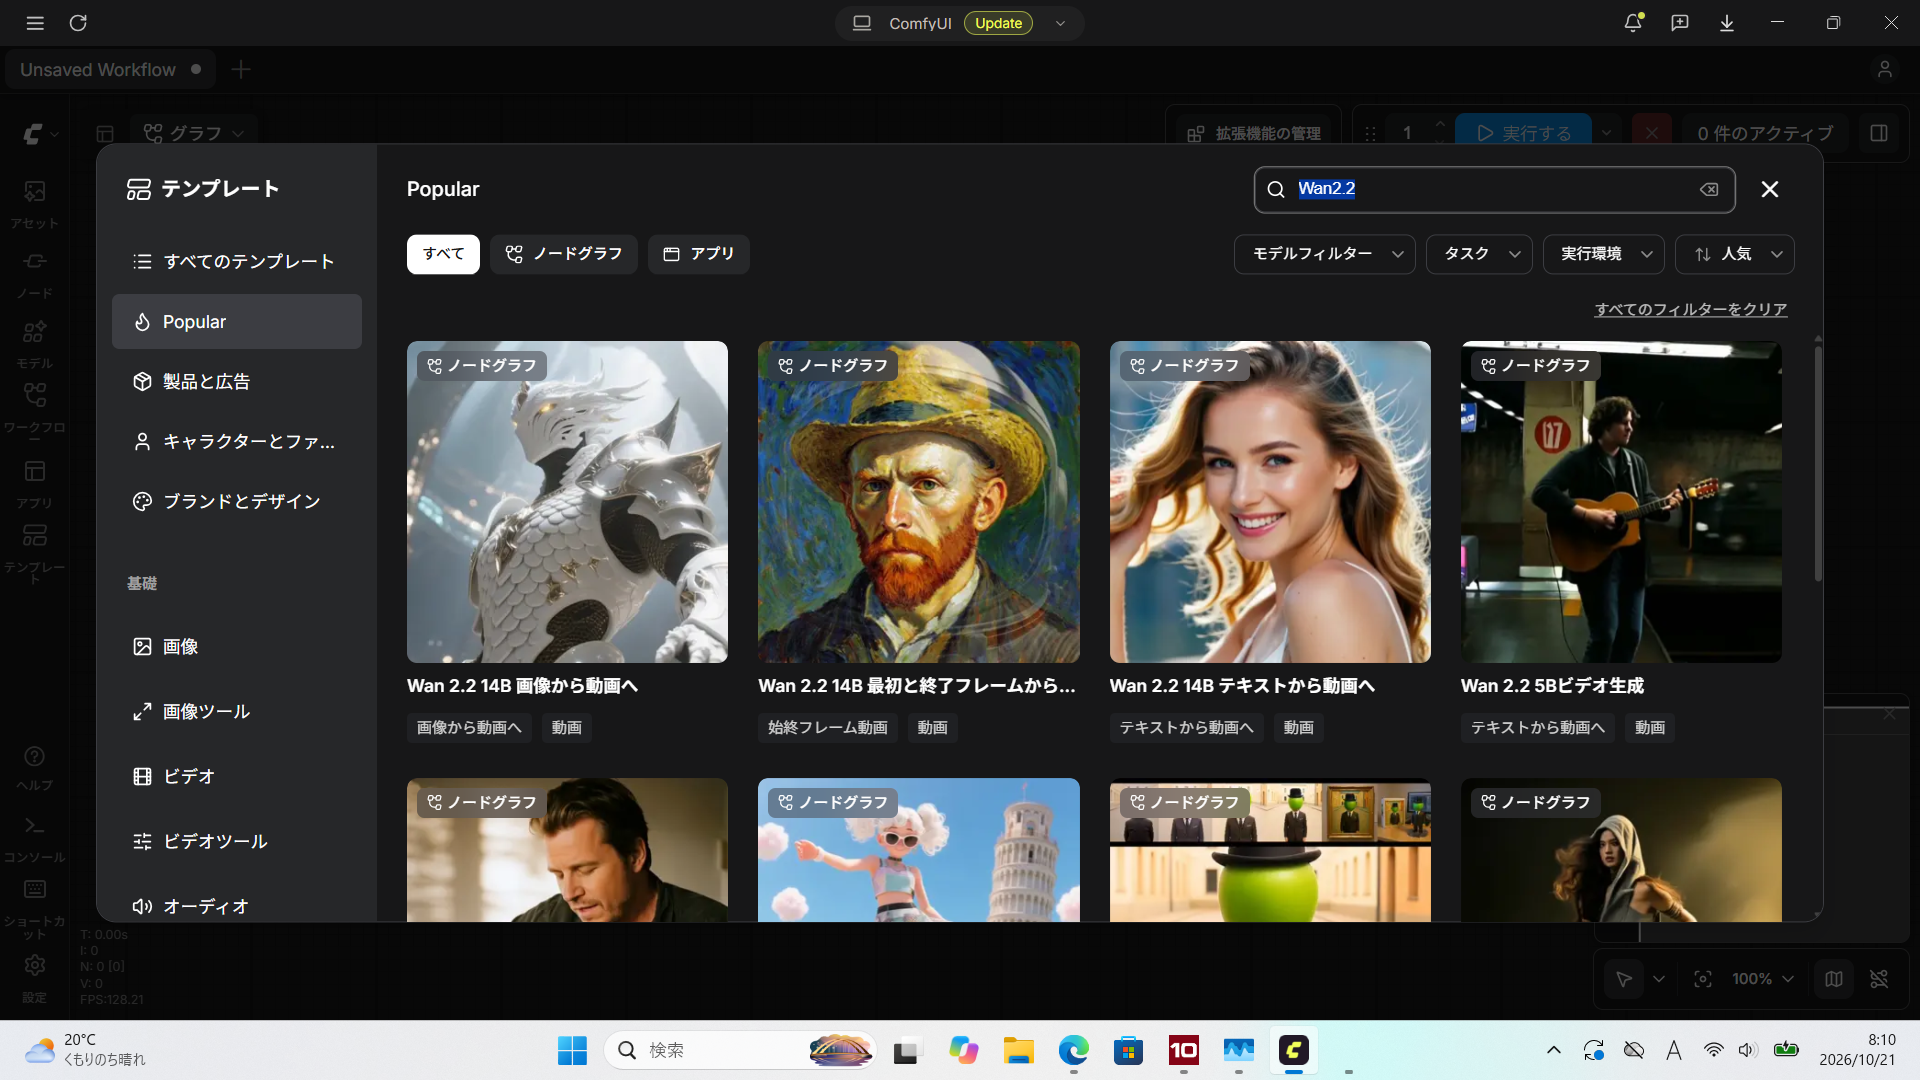This screenshot has width=1920, height=1080.
Task: Open the downloads arrow icon
Action: (x=1727, y=23)
